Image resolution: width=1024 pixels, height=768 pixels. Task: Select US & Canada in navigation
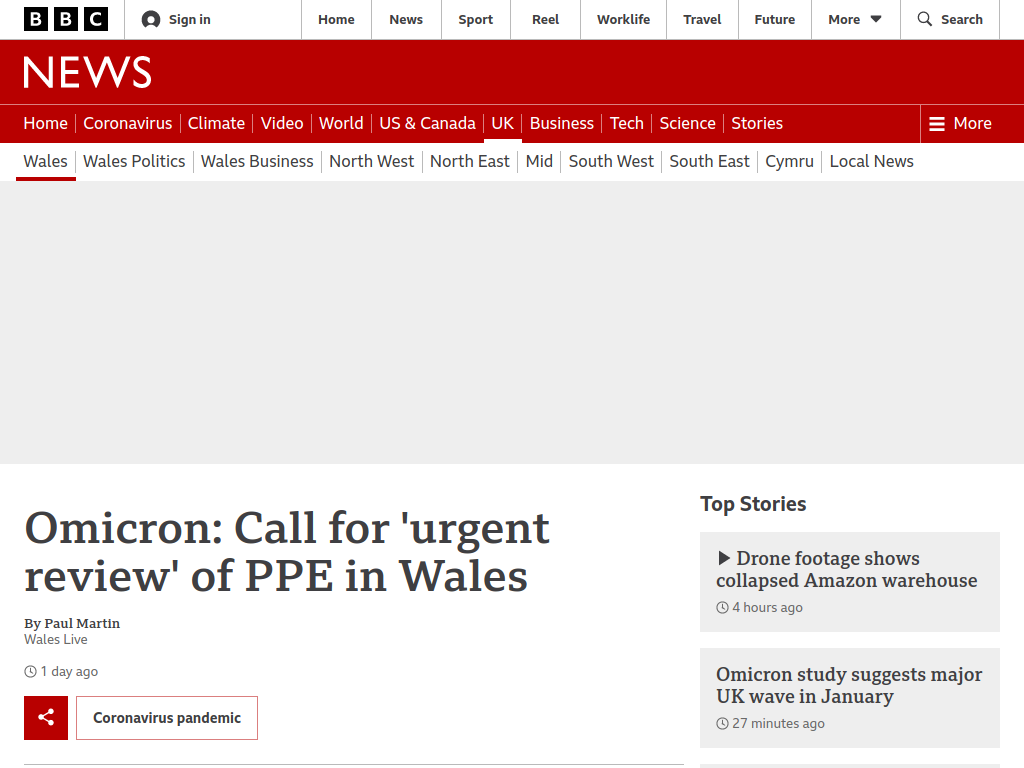tap(428, 123)
